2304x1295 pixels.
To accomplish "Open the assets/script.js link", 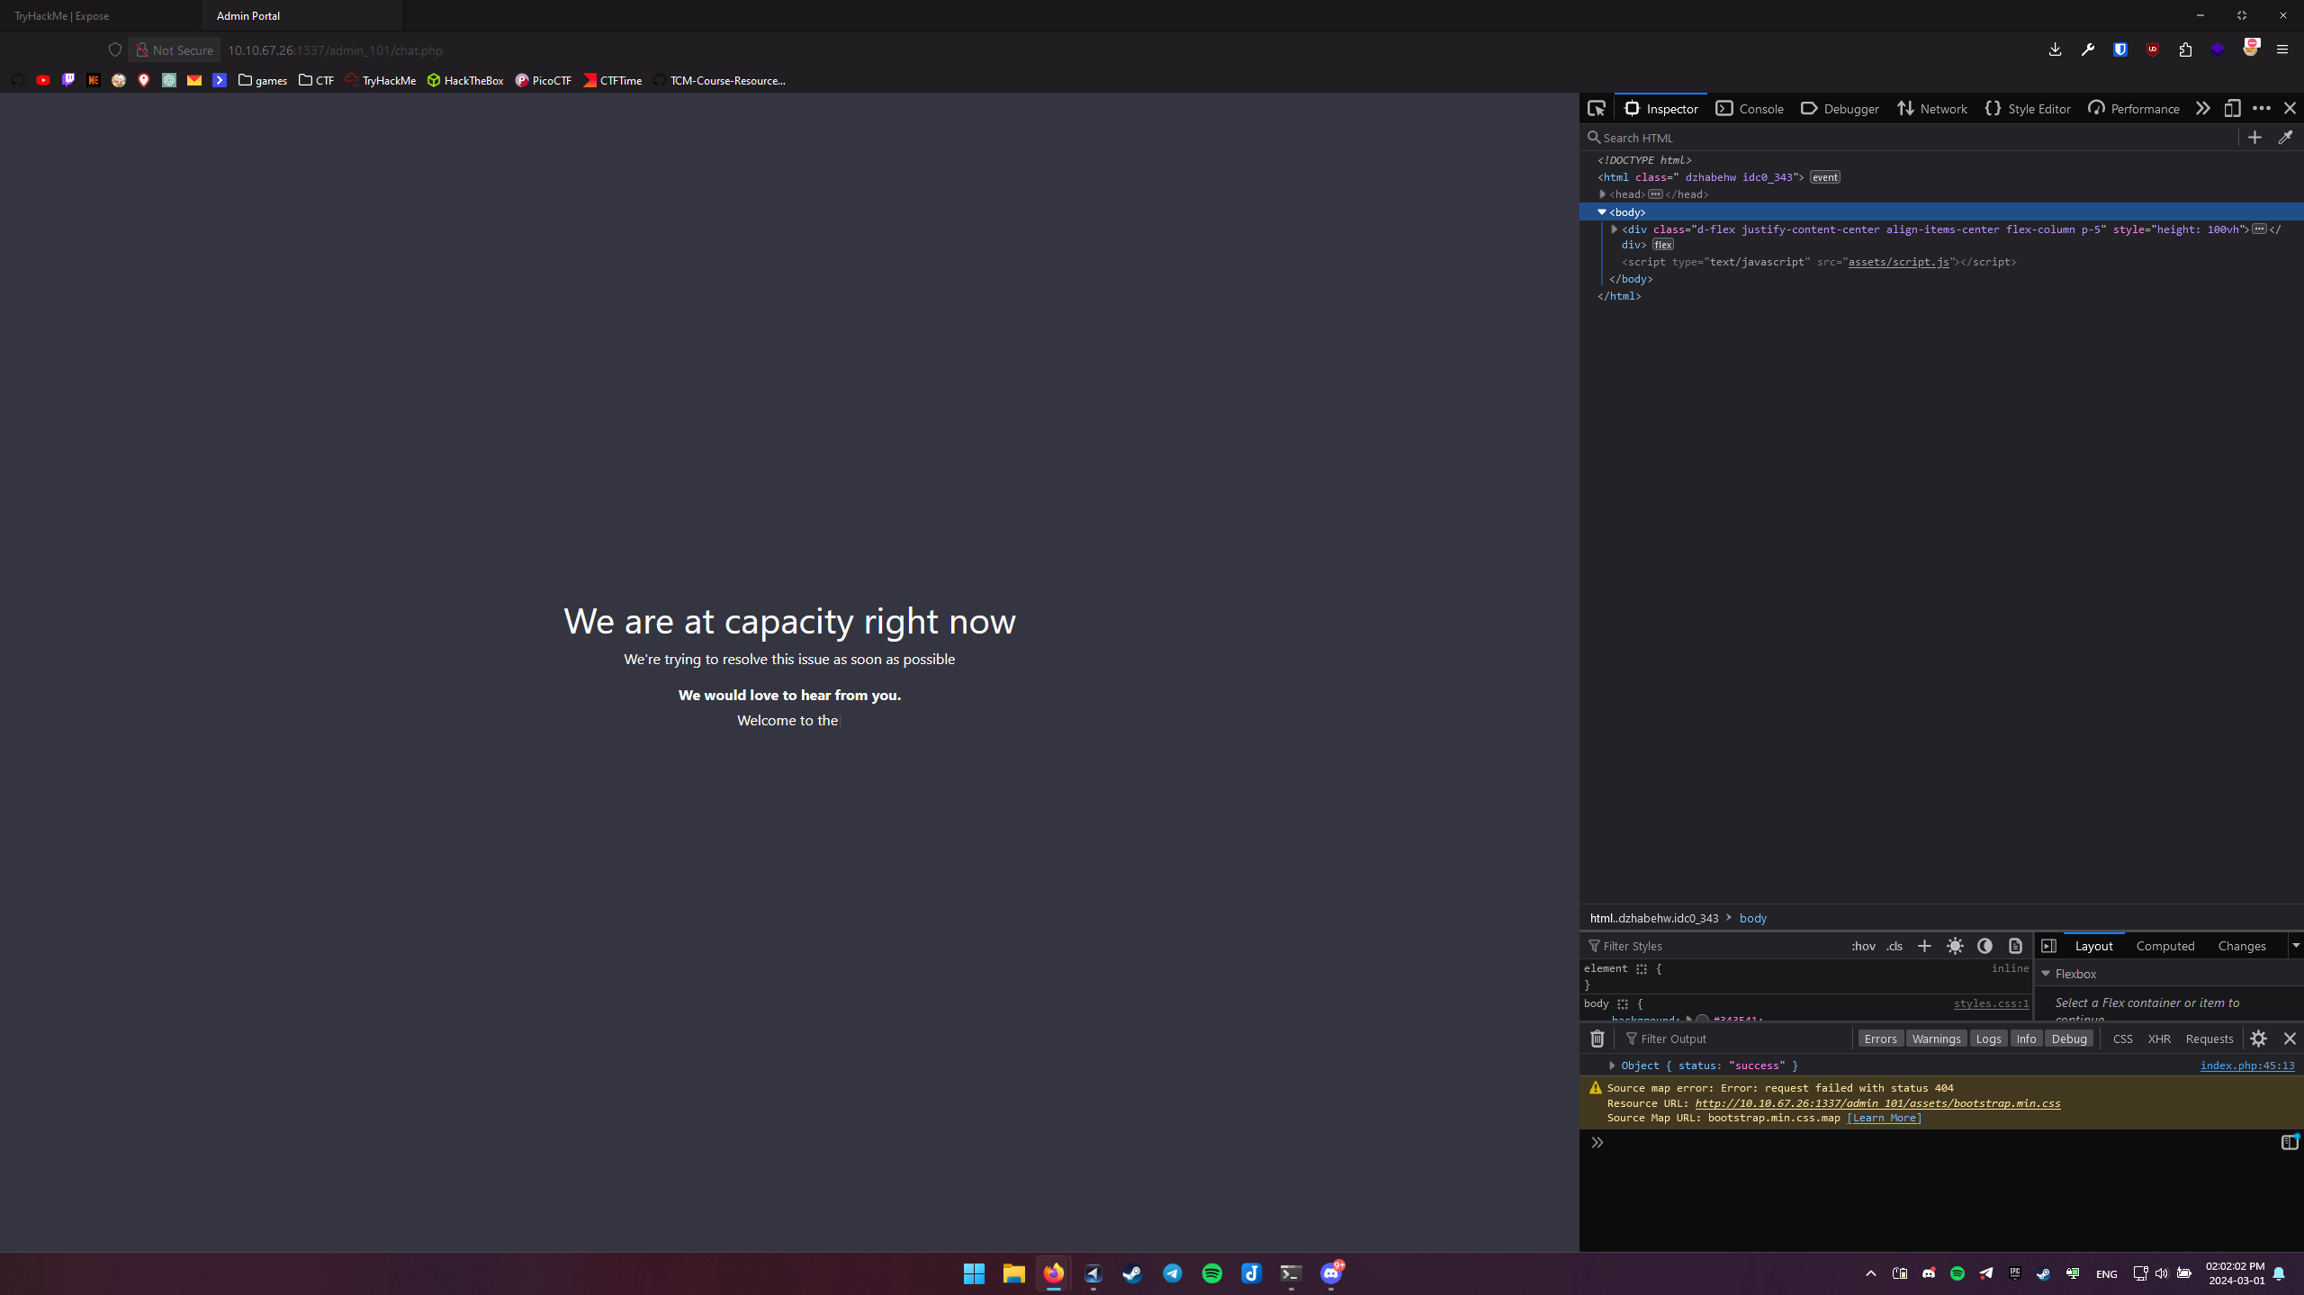I will coord(1898,262).
